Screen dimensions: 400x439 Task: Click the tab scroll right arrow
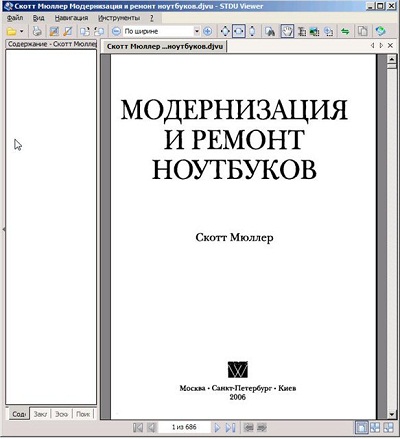click(381, 46)
